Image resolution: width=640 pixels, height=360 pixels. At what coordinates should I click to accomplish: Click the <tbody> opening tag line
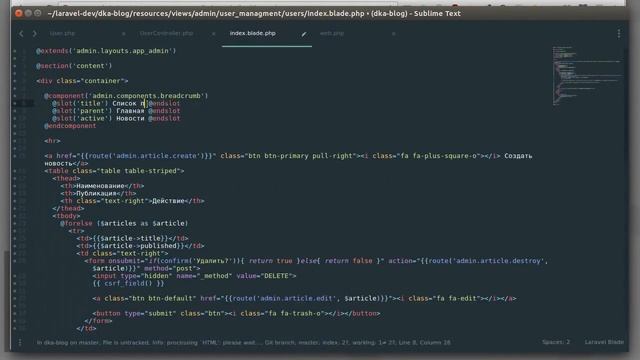click(66, 216)
